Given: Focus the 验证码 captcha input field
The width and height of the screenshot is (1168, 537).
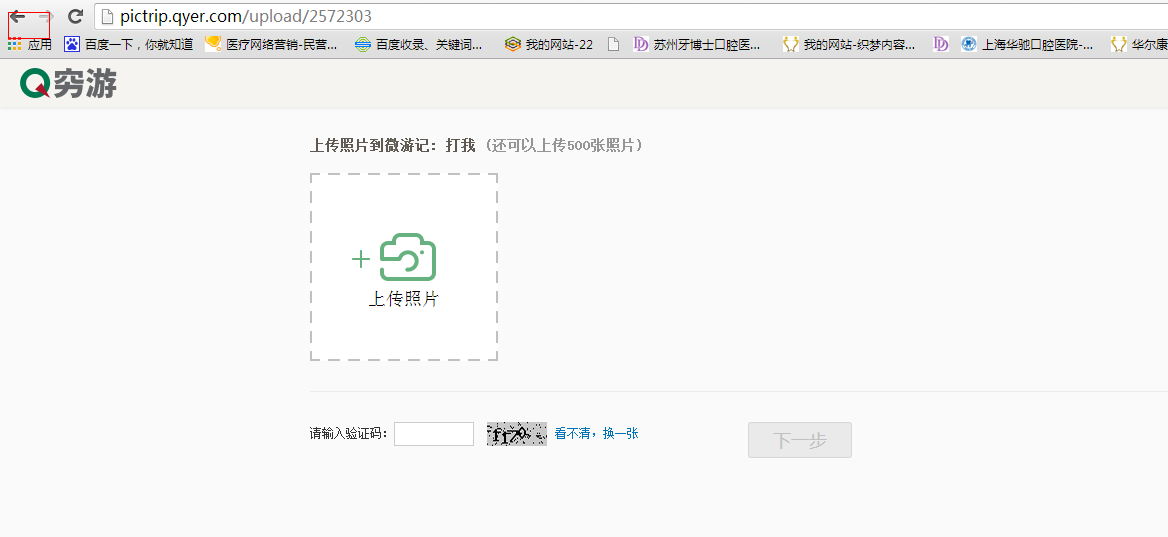Looking at the screenshot, I should 434,434.
